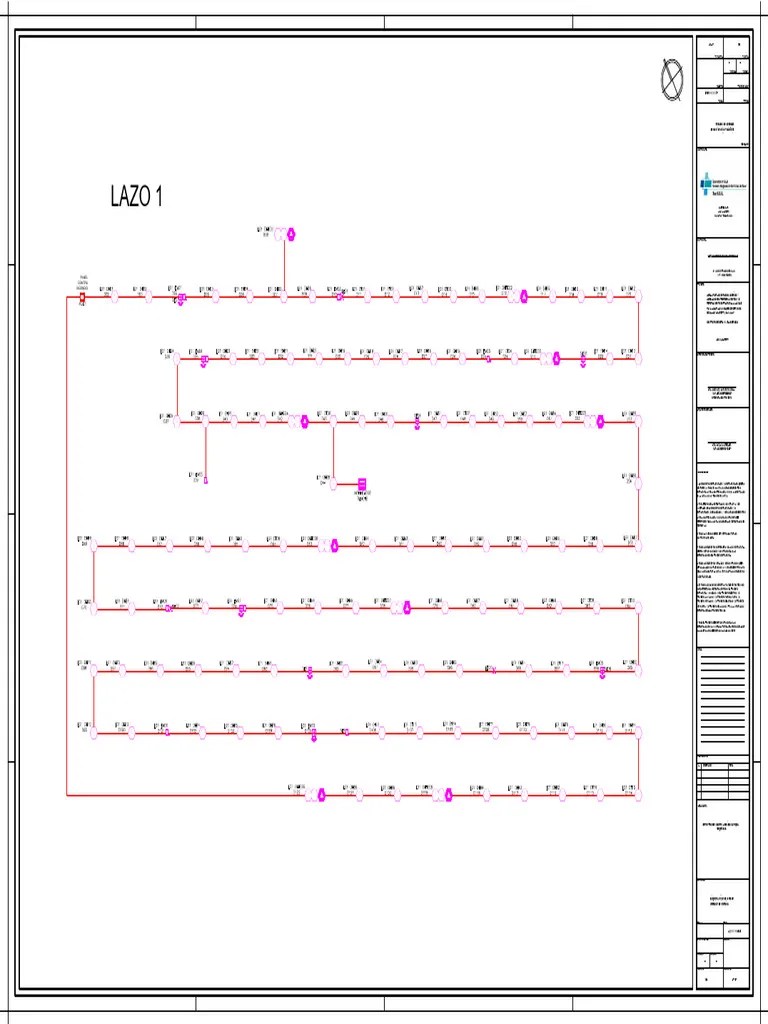Image resolution: width=768 pixels, height=1024 pixels.
Task: Select the filled hexagon device on the top branch
Action: point(291,234)
